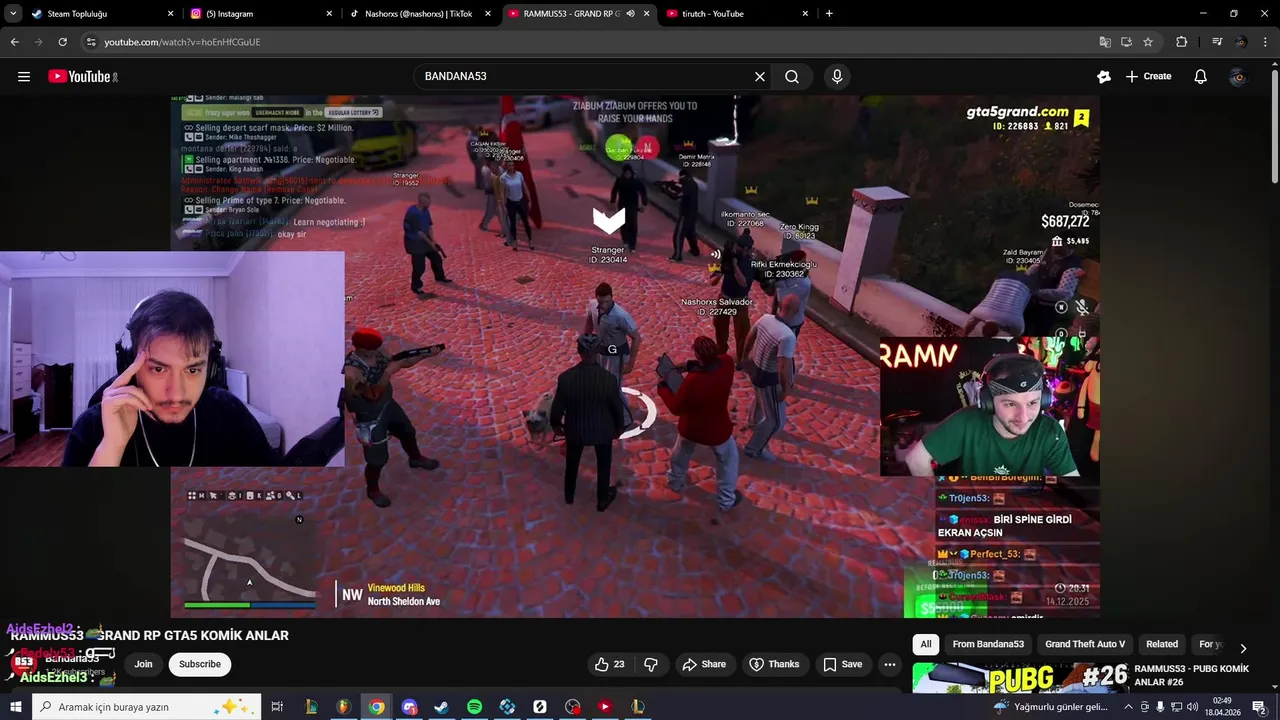
Task: Open YouTube notifications bell
Action: [1200, 76]
